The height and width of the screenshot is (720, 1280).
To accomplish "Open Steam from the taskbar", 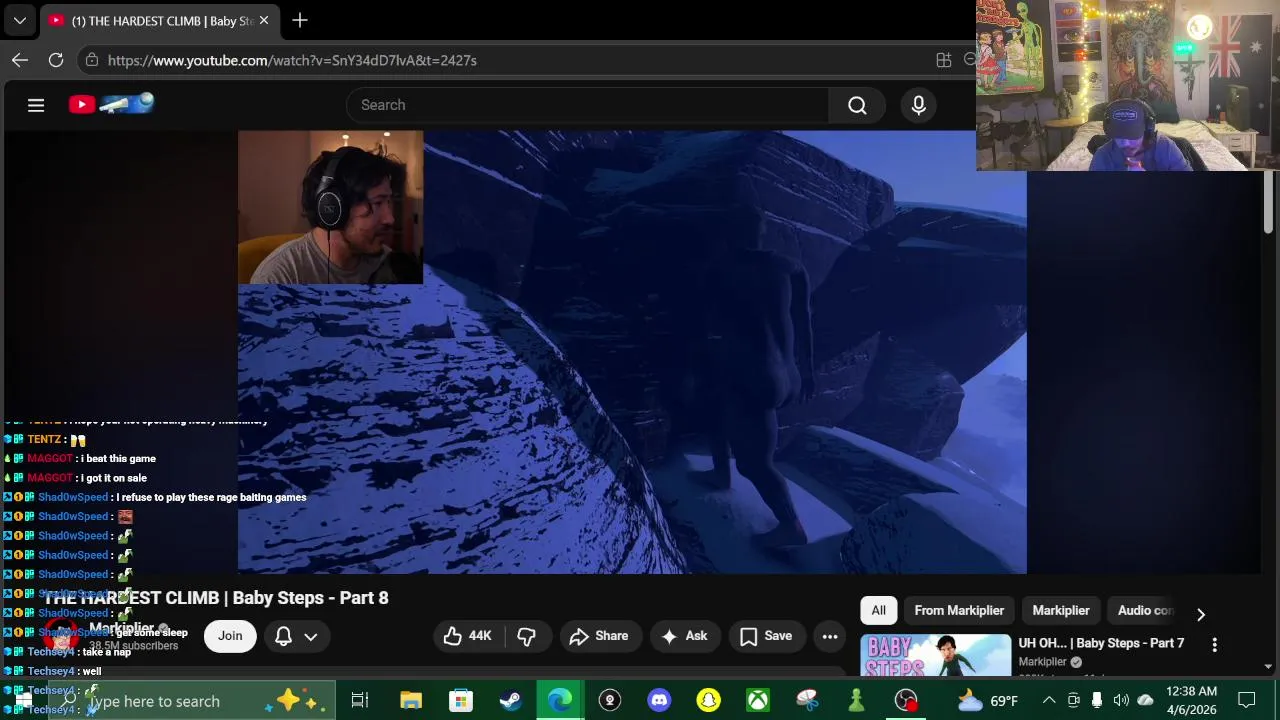I will [x=510, y=701].
